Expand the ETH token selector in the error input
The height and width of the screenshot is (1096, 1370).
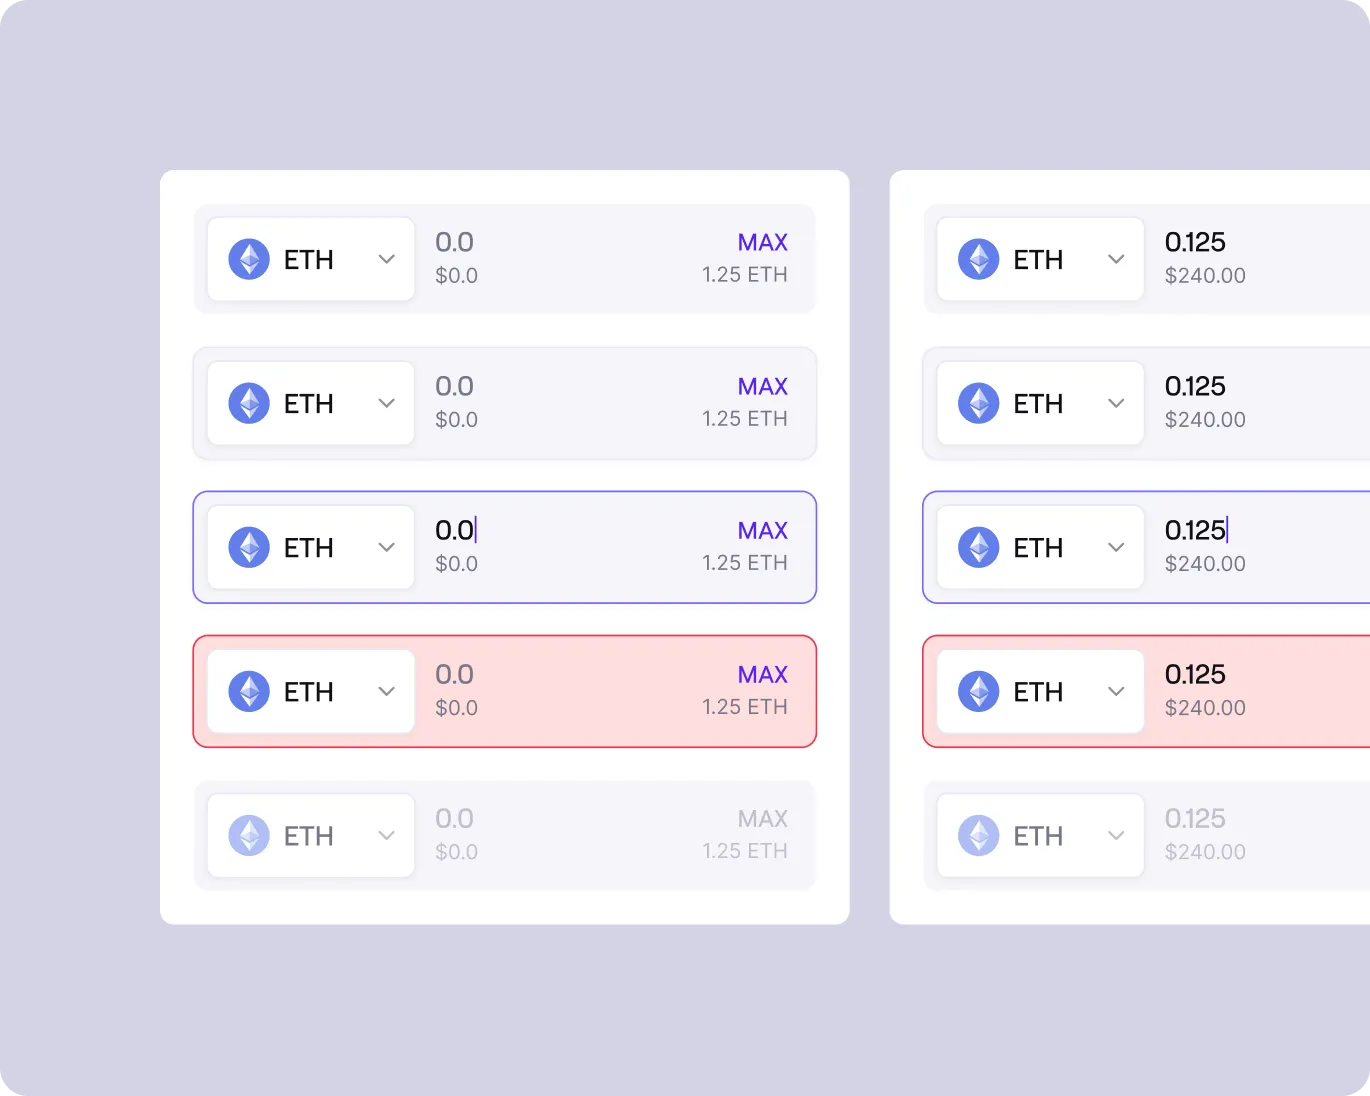click(386, 691)
